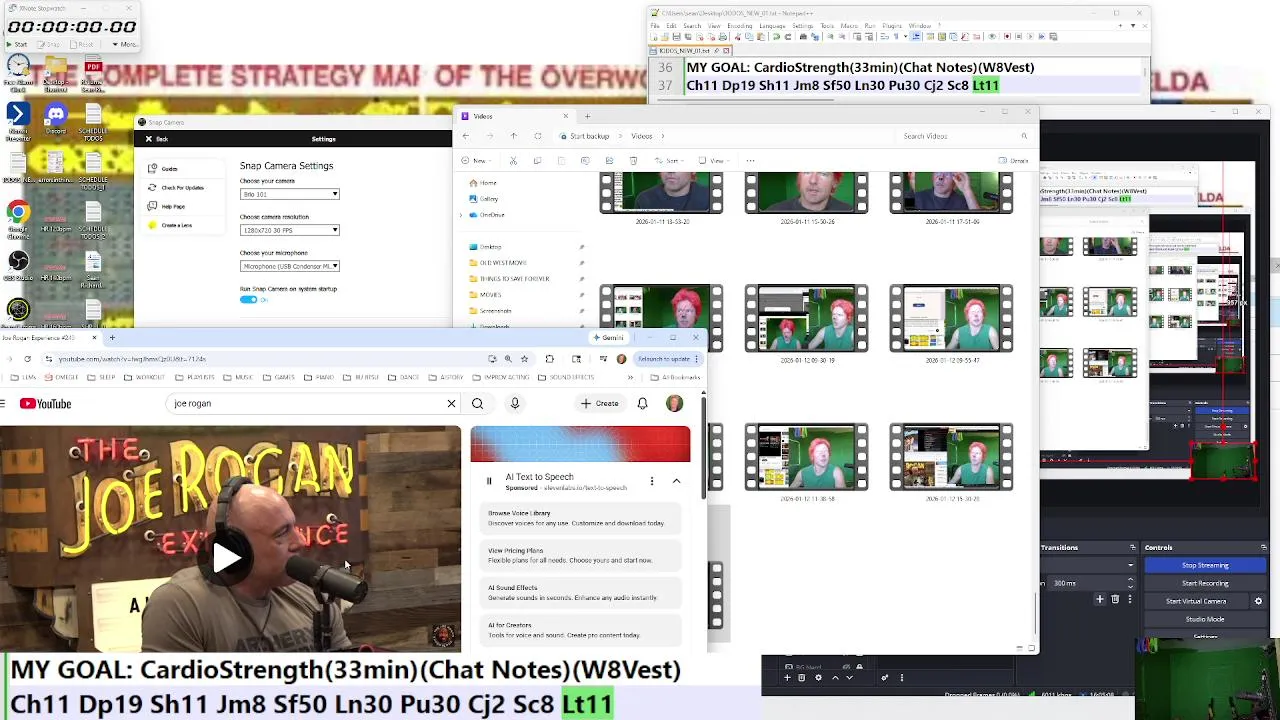Click Start Virtual Camera in OBS
Viewport: 1280px width, 720px height.
1196,602
